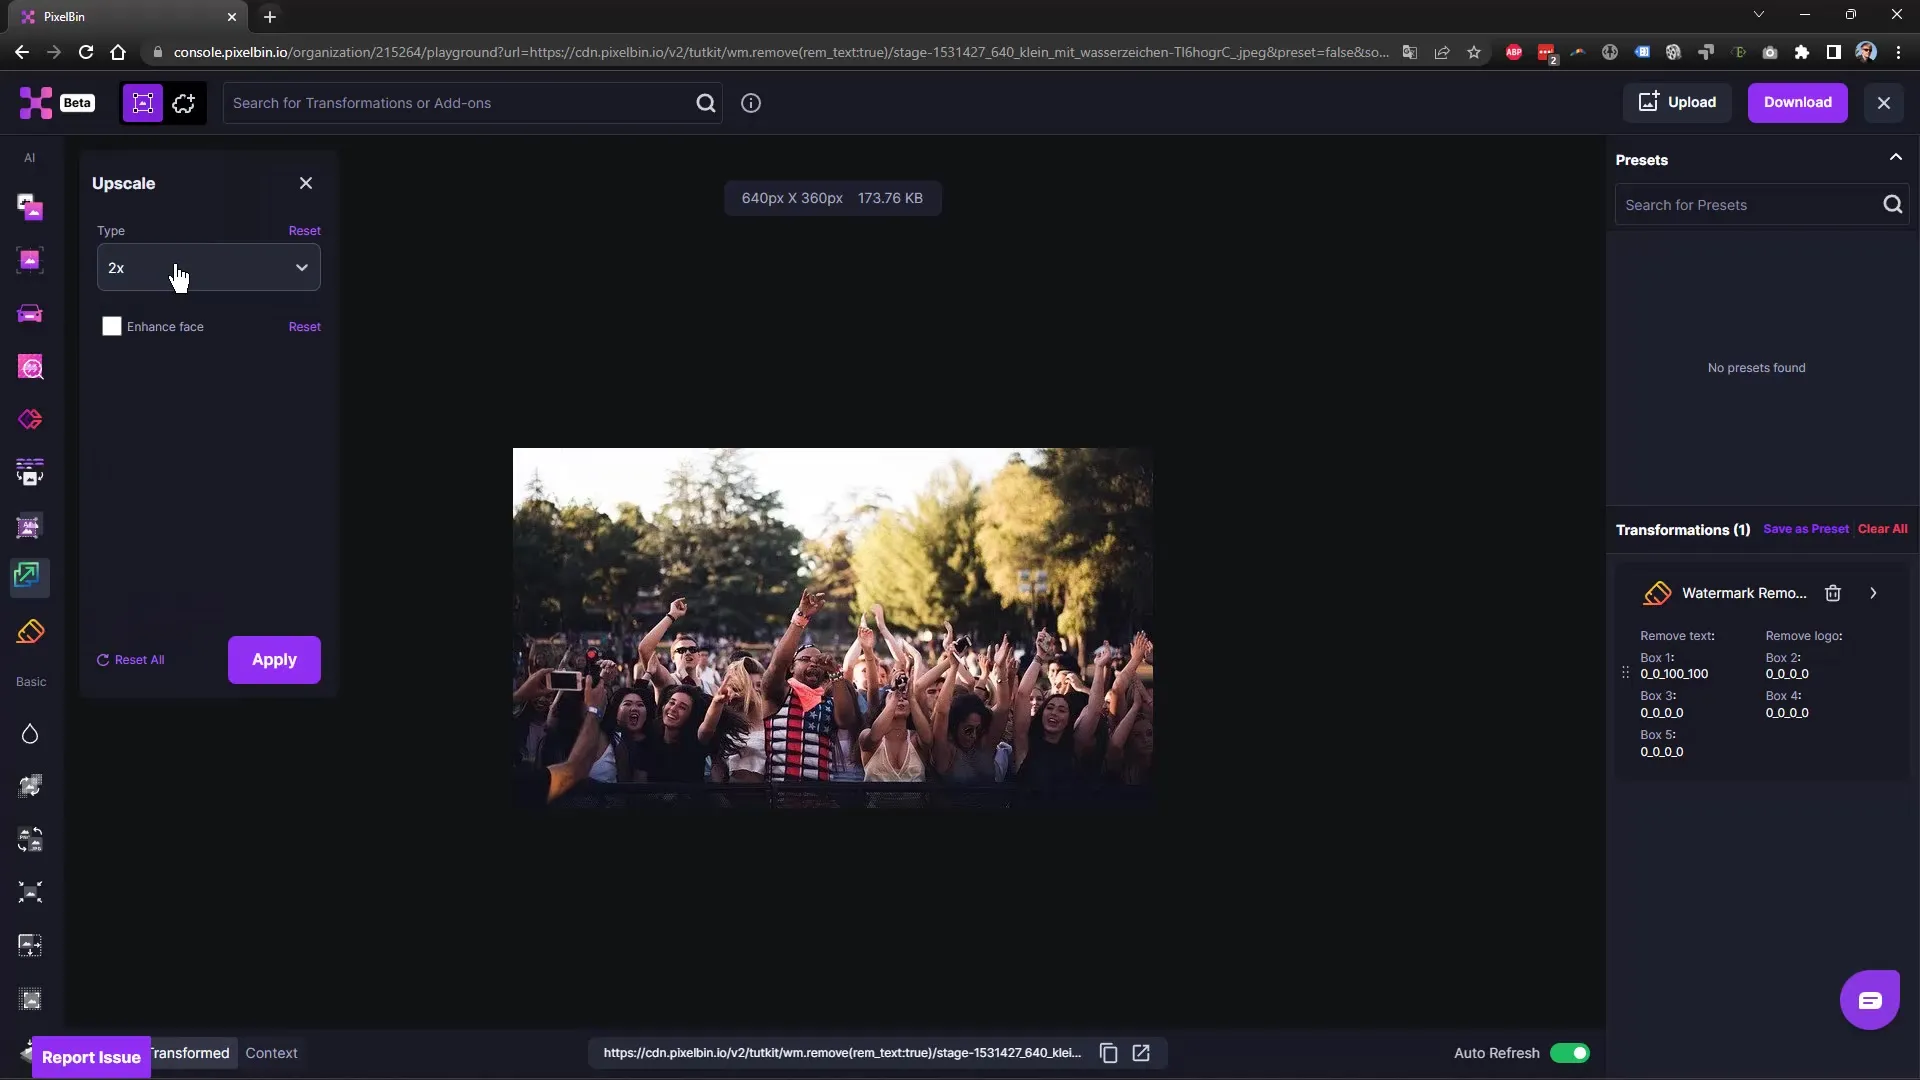The image size is (1920, 1080).
Task: Toggle the Transformed tab view
Action: click(x=187, y=1052)
